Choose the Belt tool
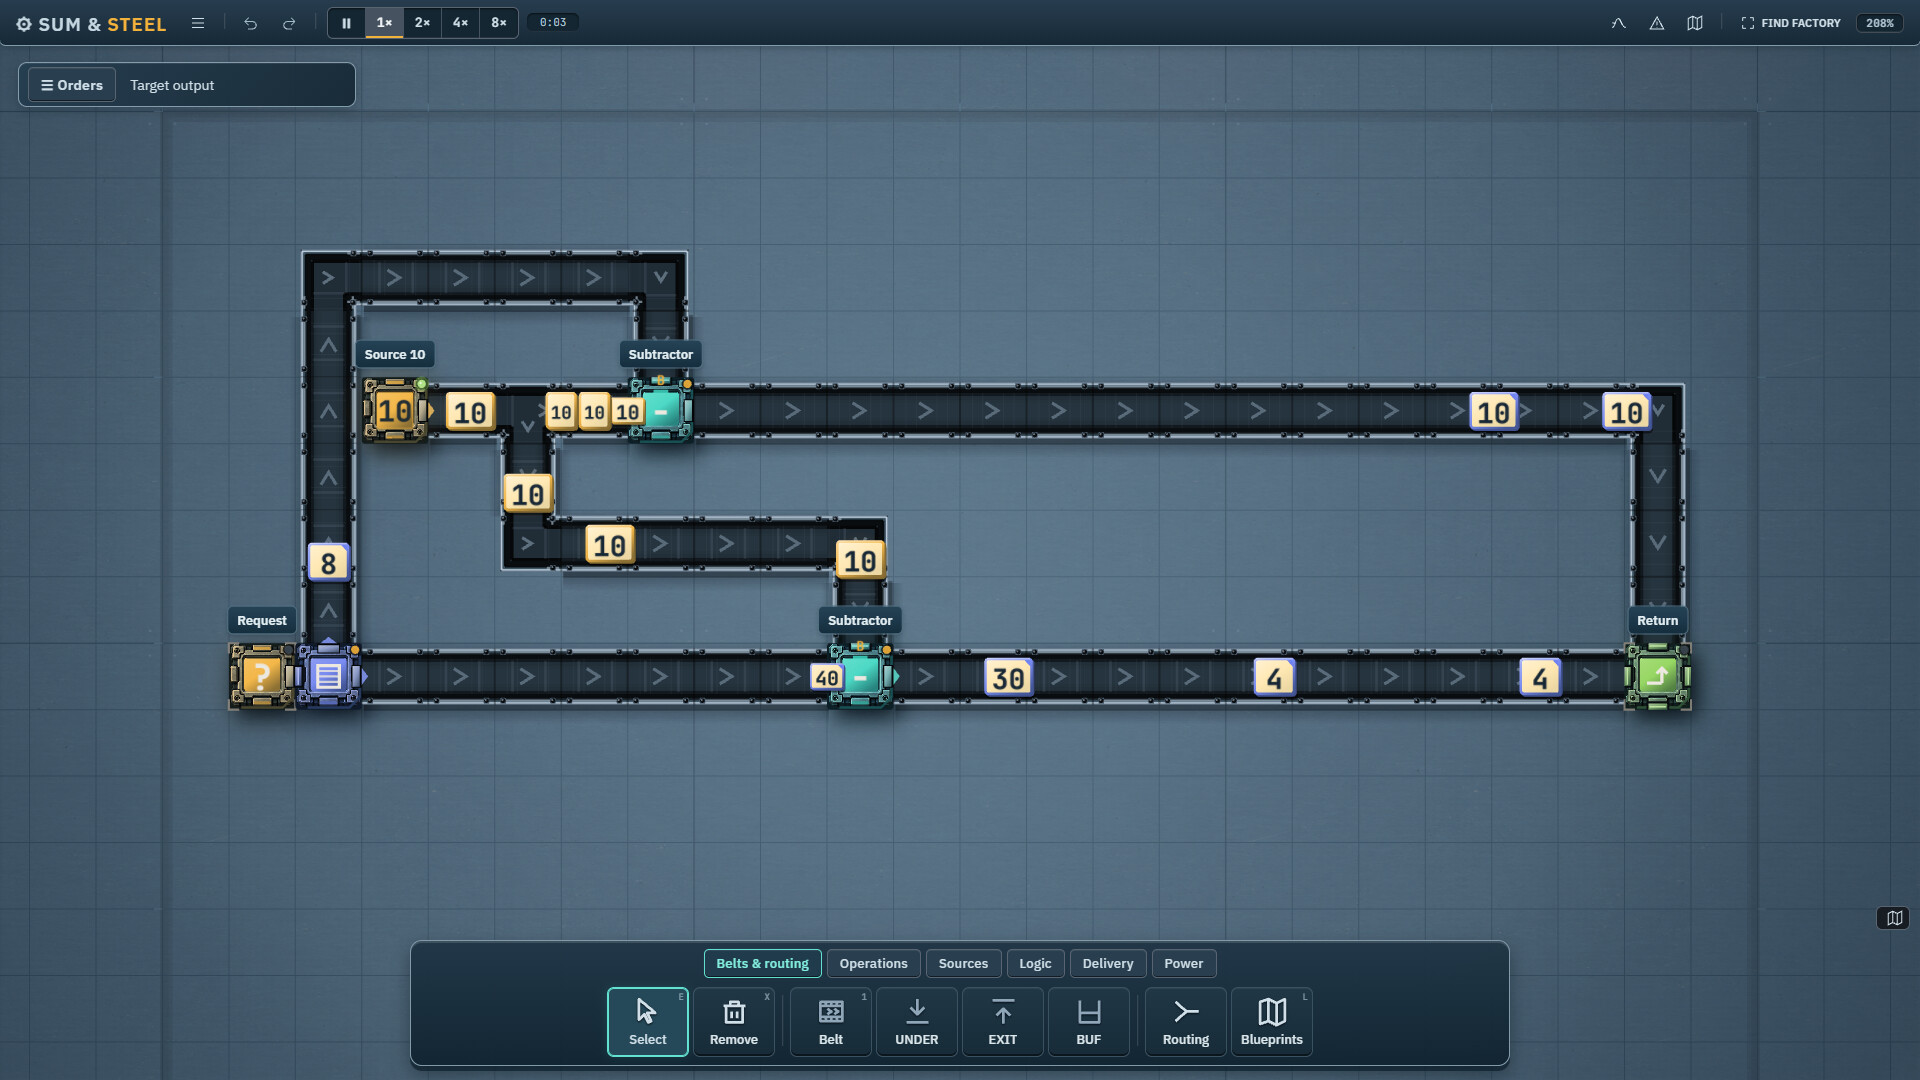Image resolution: width=1920 pixels, height=1080 pixels. click(831, 1022)
